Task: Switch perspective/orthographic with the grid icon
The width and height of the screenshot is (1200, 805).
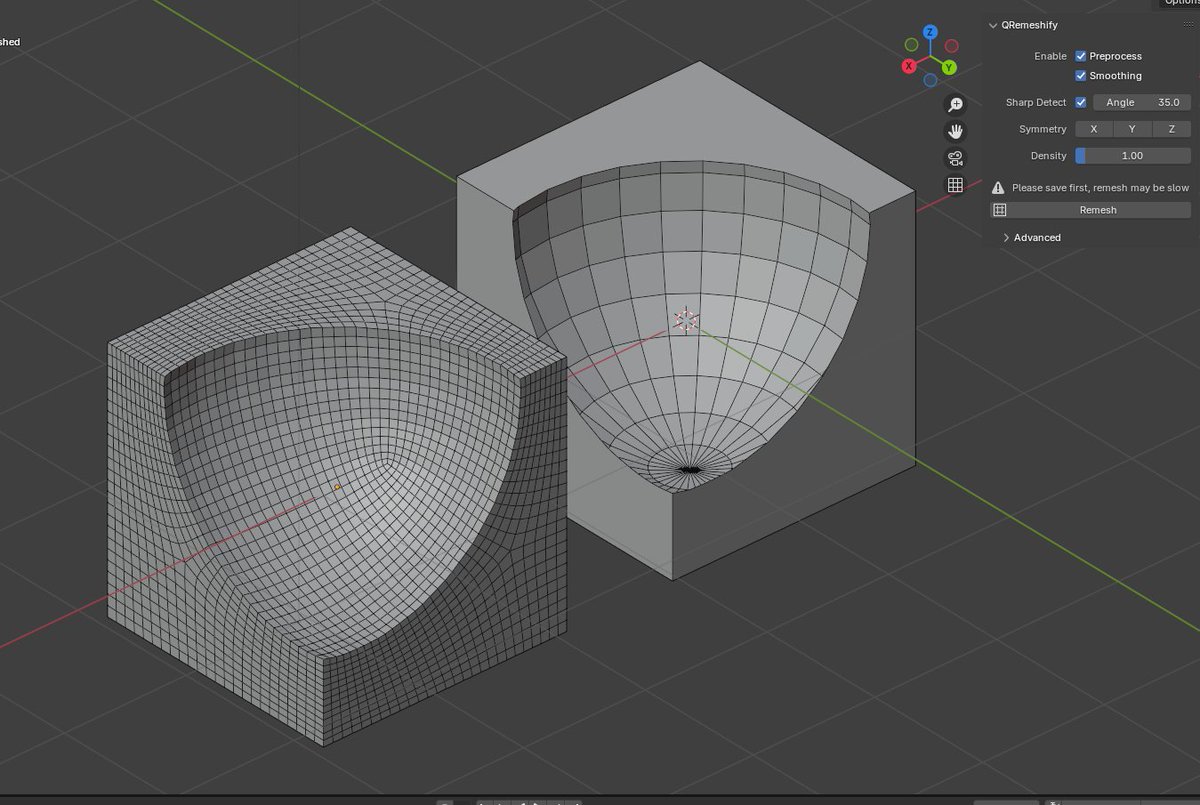Action: point(955,185)
